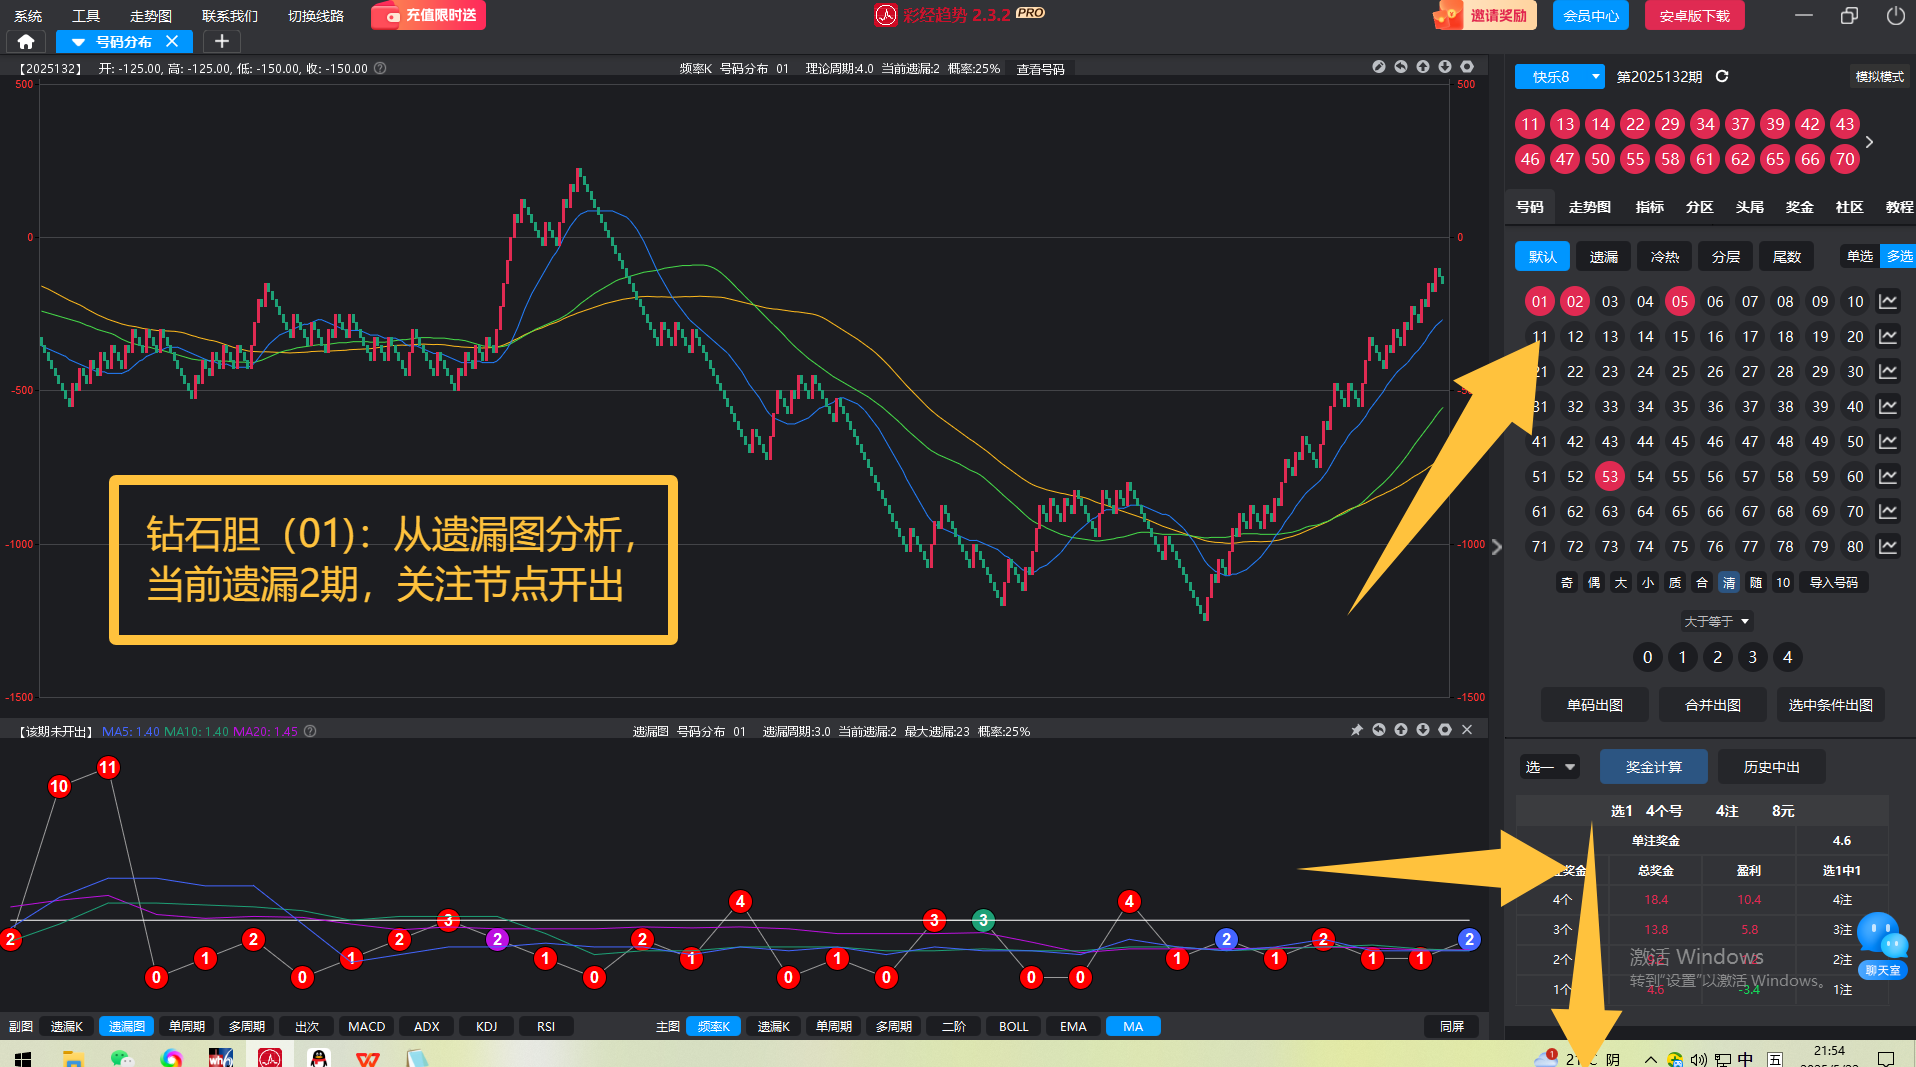1916x1067 pixels.
Task: Open the chat room robot icon
Action: [1882, 945]
